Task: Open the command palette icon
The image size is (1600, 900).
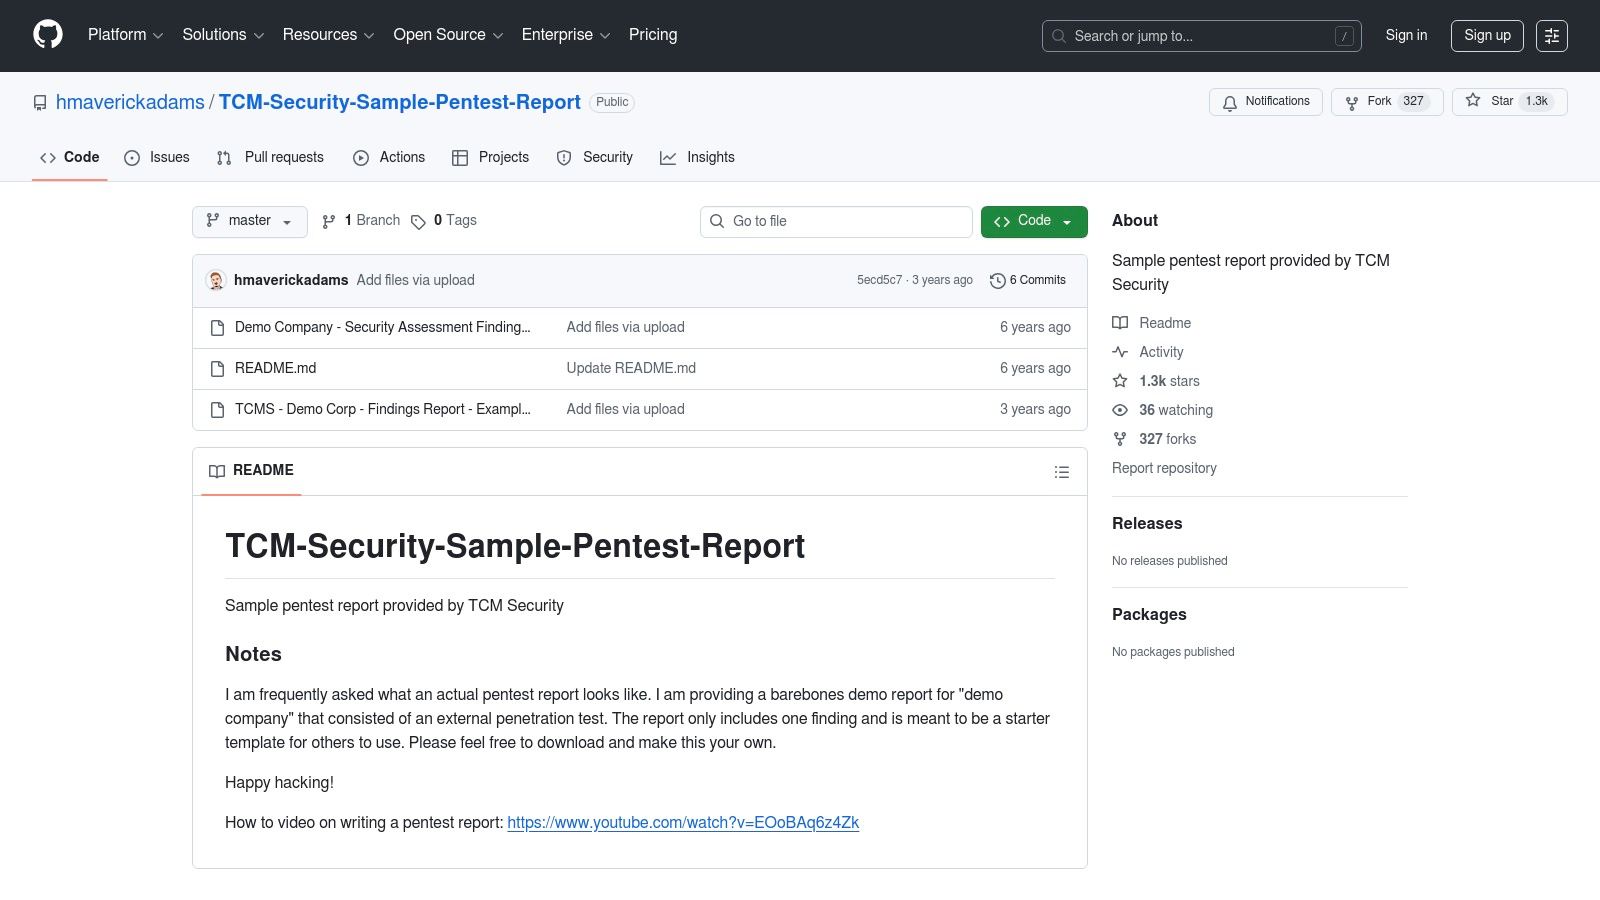Action: [x=1552, y=36]
